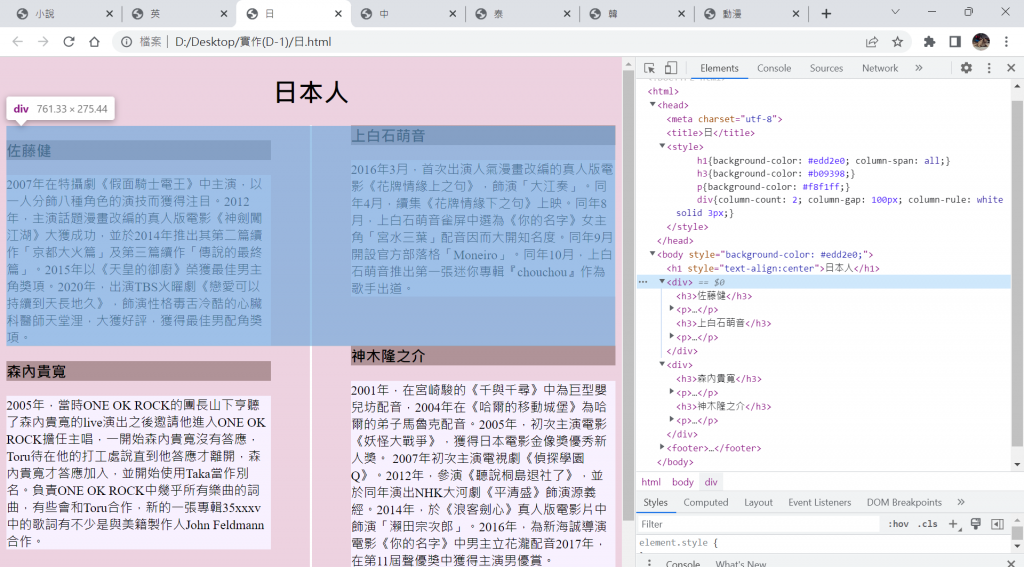Click the address bar URL
The image size is (1024, 567).
(253, 42)
